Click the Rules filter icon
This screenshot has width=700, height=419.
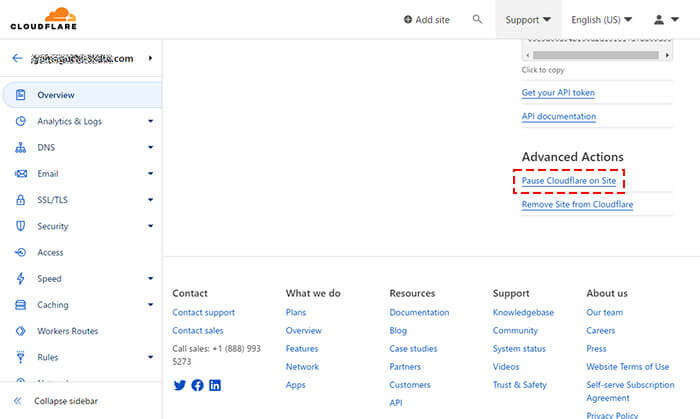click(21, 357)
